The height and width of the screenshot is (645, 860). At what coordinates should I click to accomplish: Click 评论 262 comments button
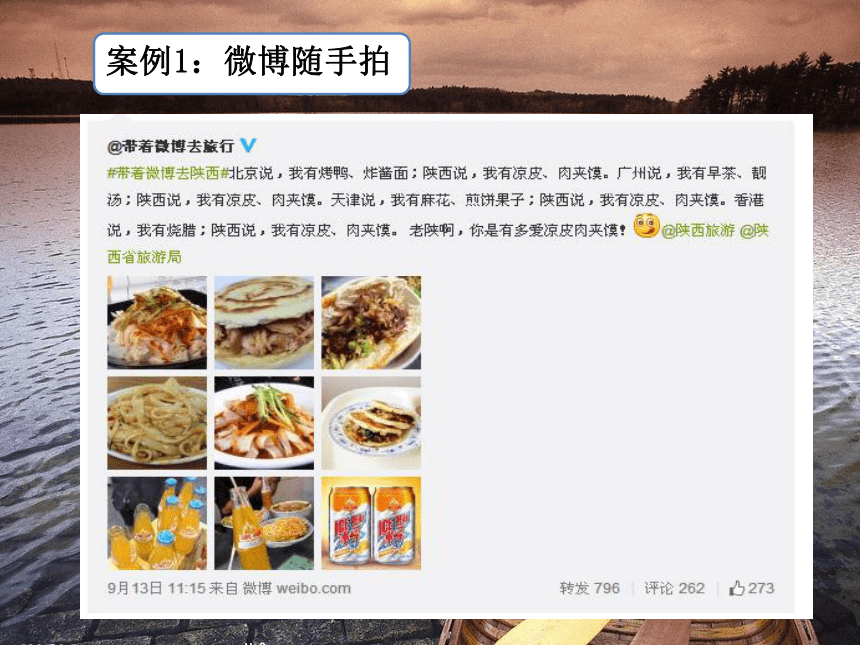coord(674,589)
